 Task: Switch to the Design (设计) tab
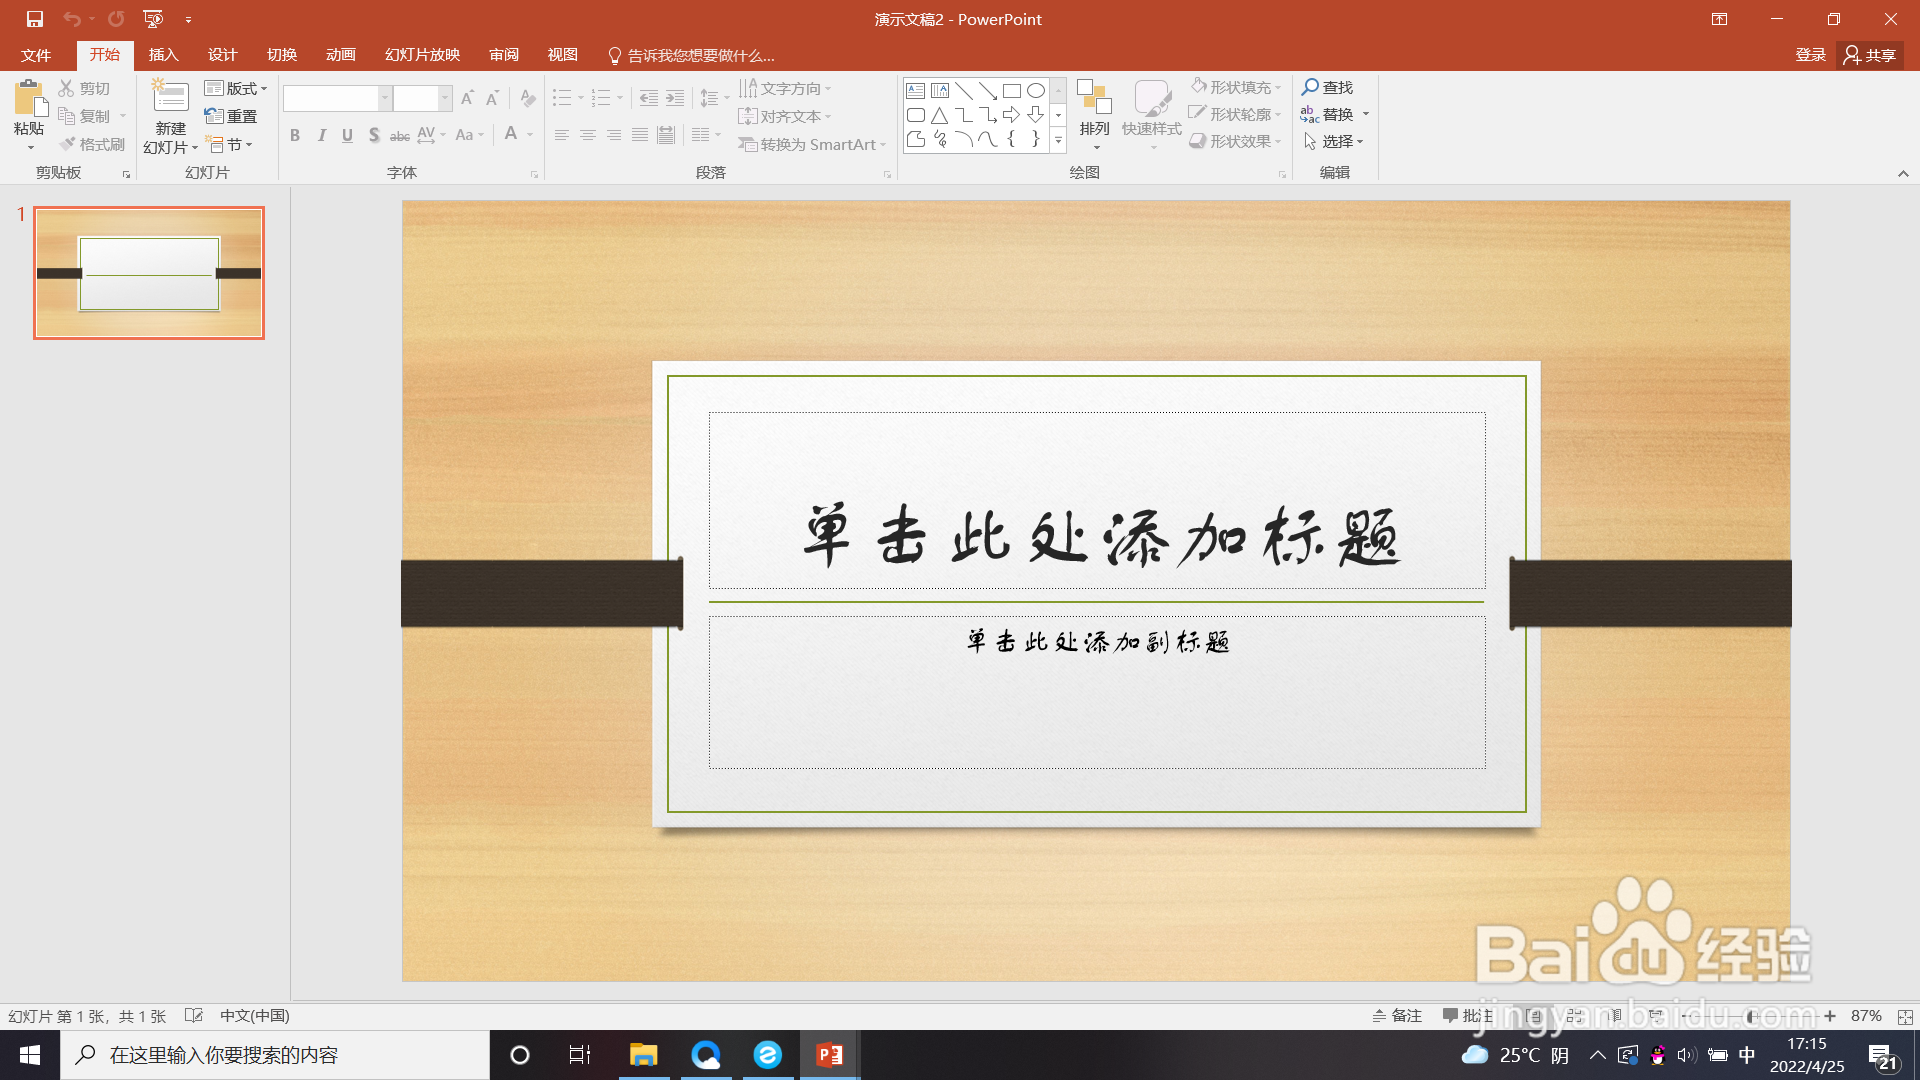pos(222,55)
